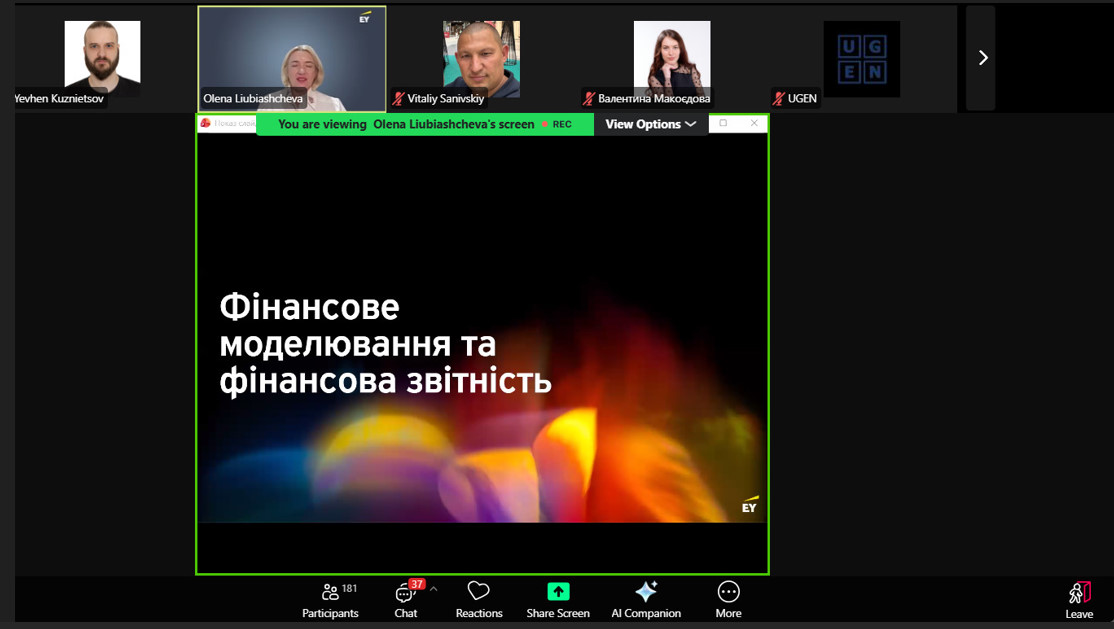The image size is (1114, 629).
Task: Click the slide title 'Фінансове моделювання'
Action: (358, 325)
